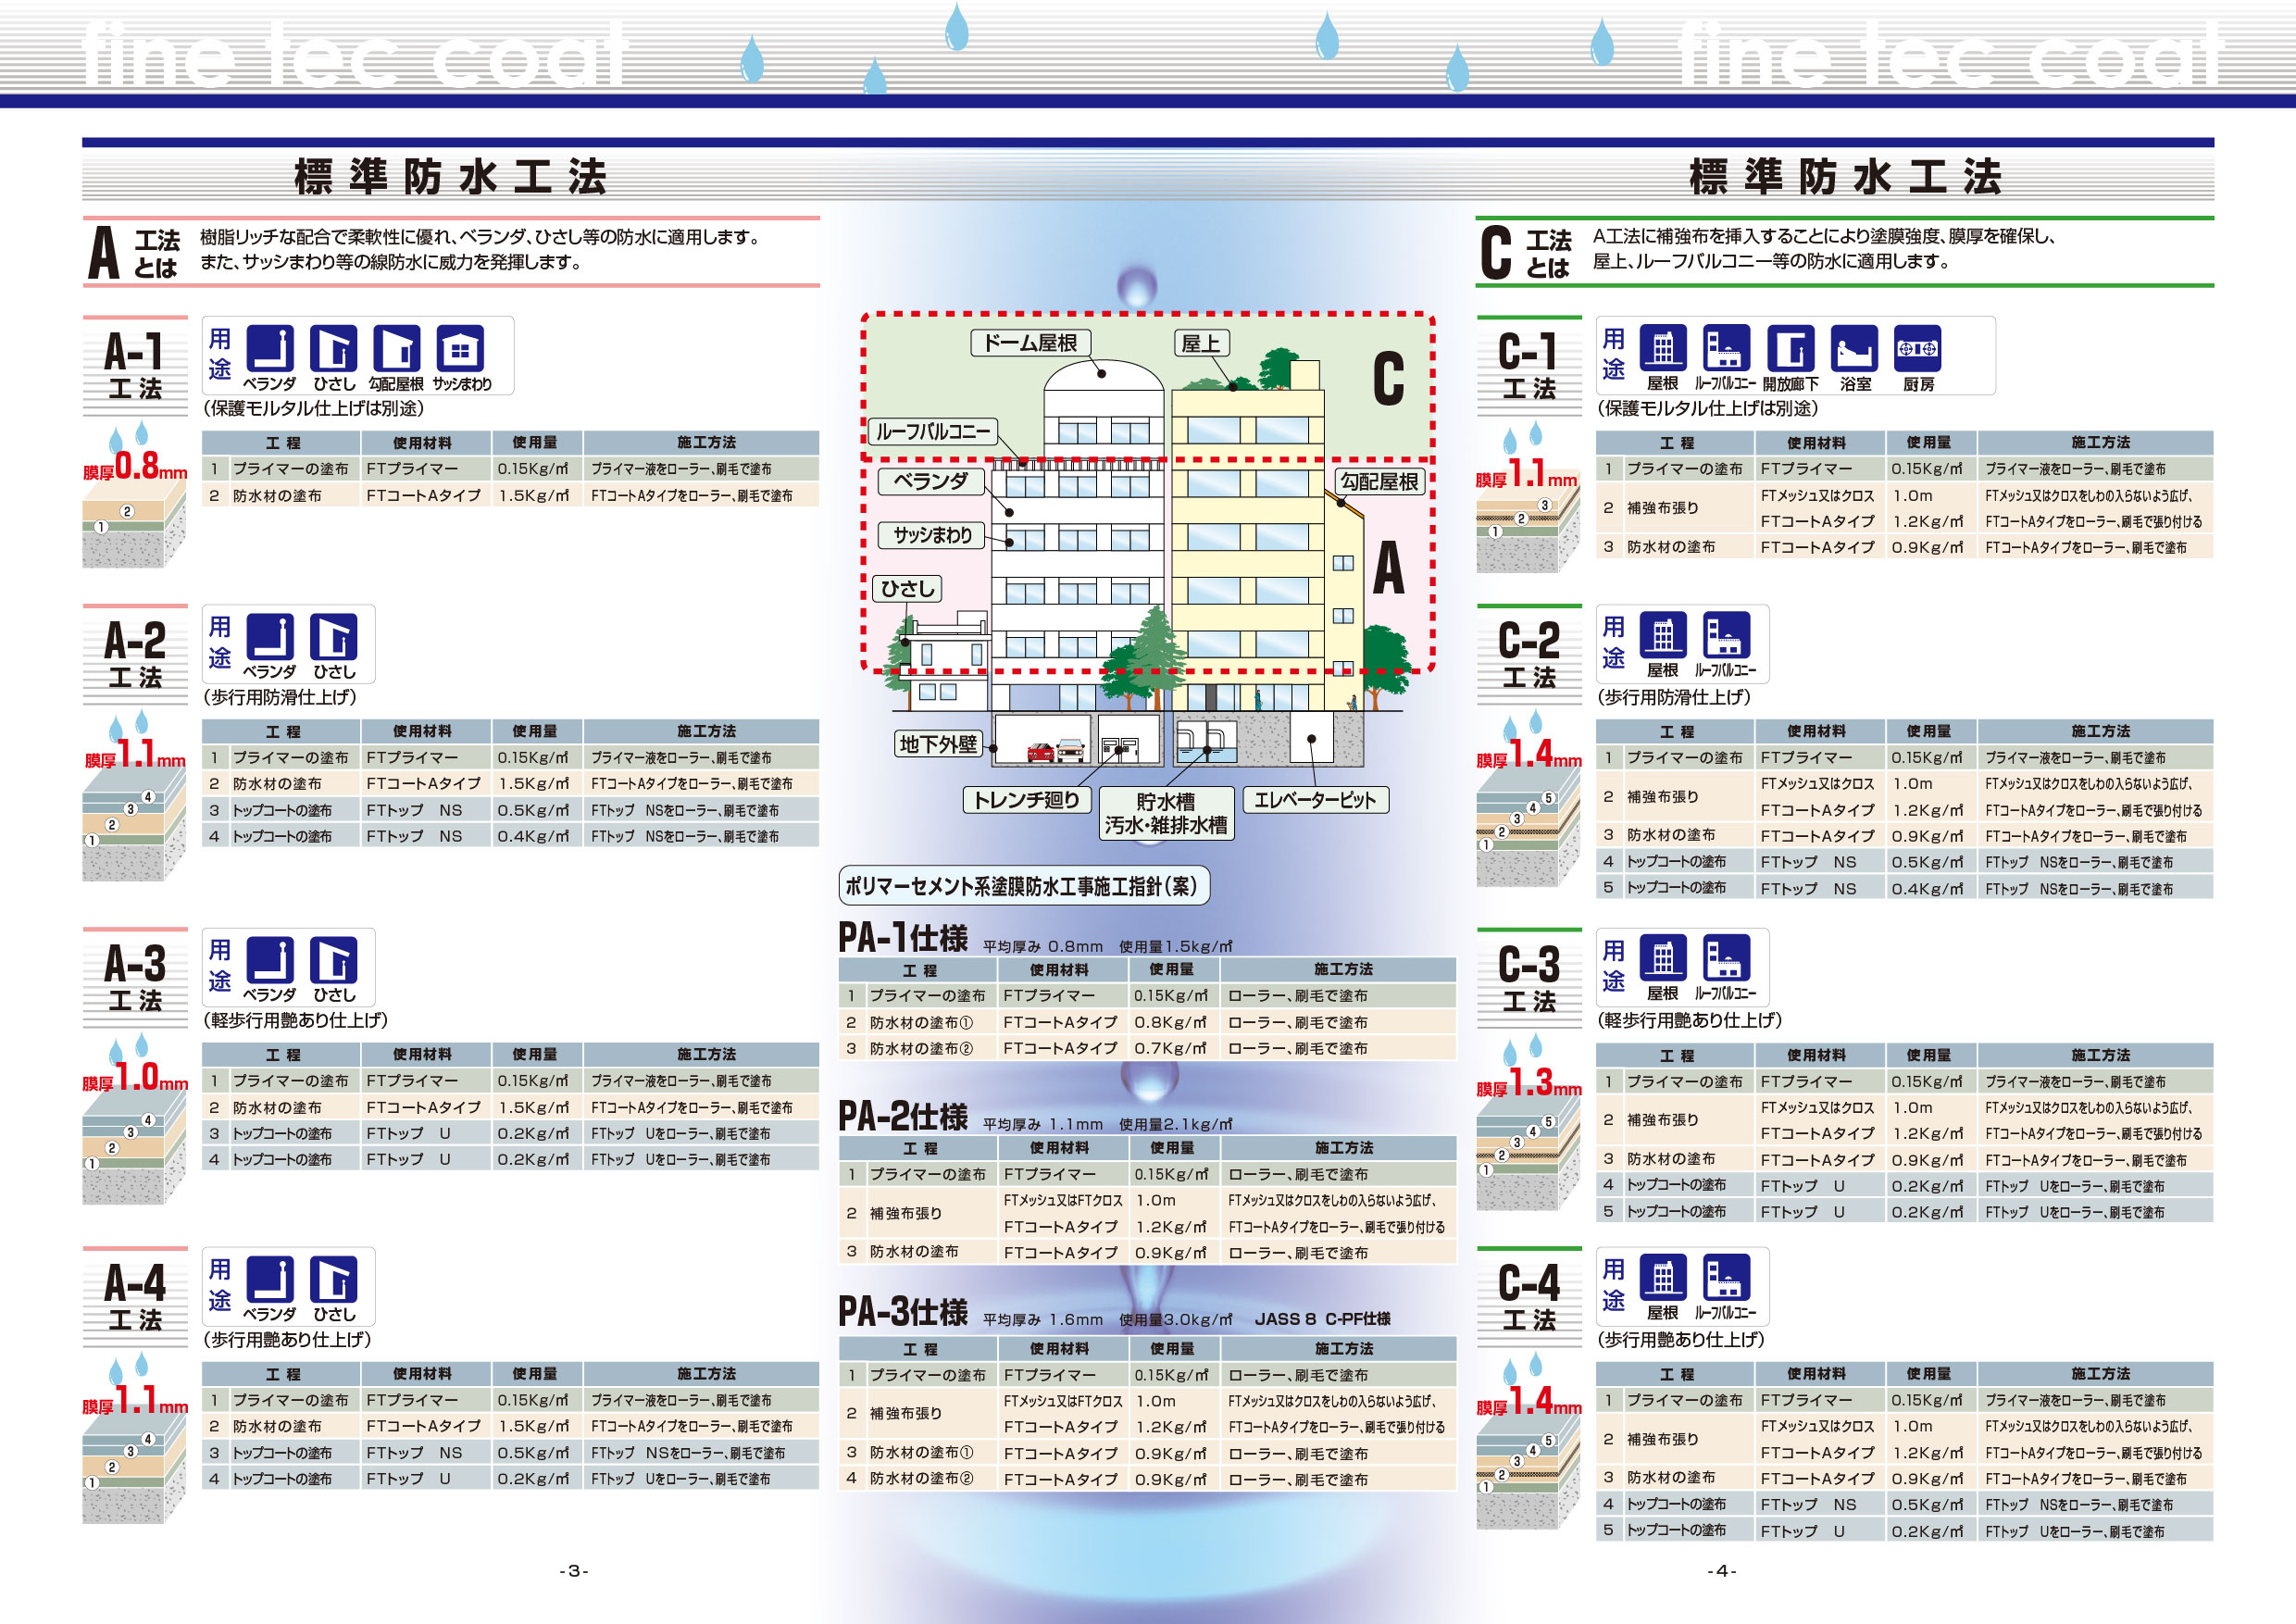The height and width of the screenshot is (1624, 2296).
Task: Click the 厨房 usage icon
Action: [x=1917, y=348]
